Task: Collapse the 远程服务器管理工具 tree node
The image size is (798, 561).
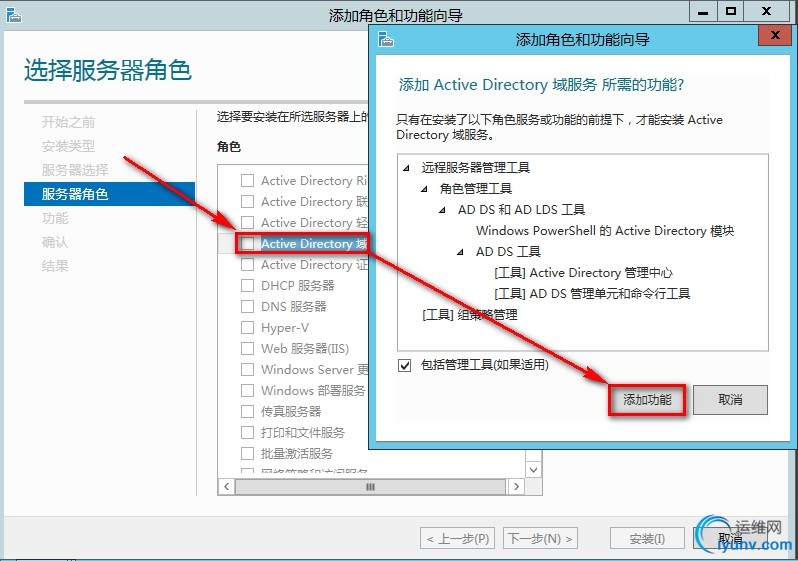Action: [x=406, y=168]
